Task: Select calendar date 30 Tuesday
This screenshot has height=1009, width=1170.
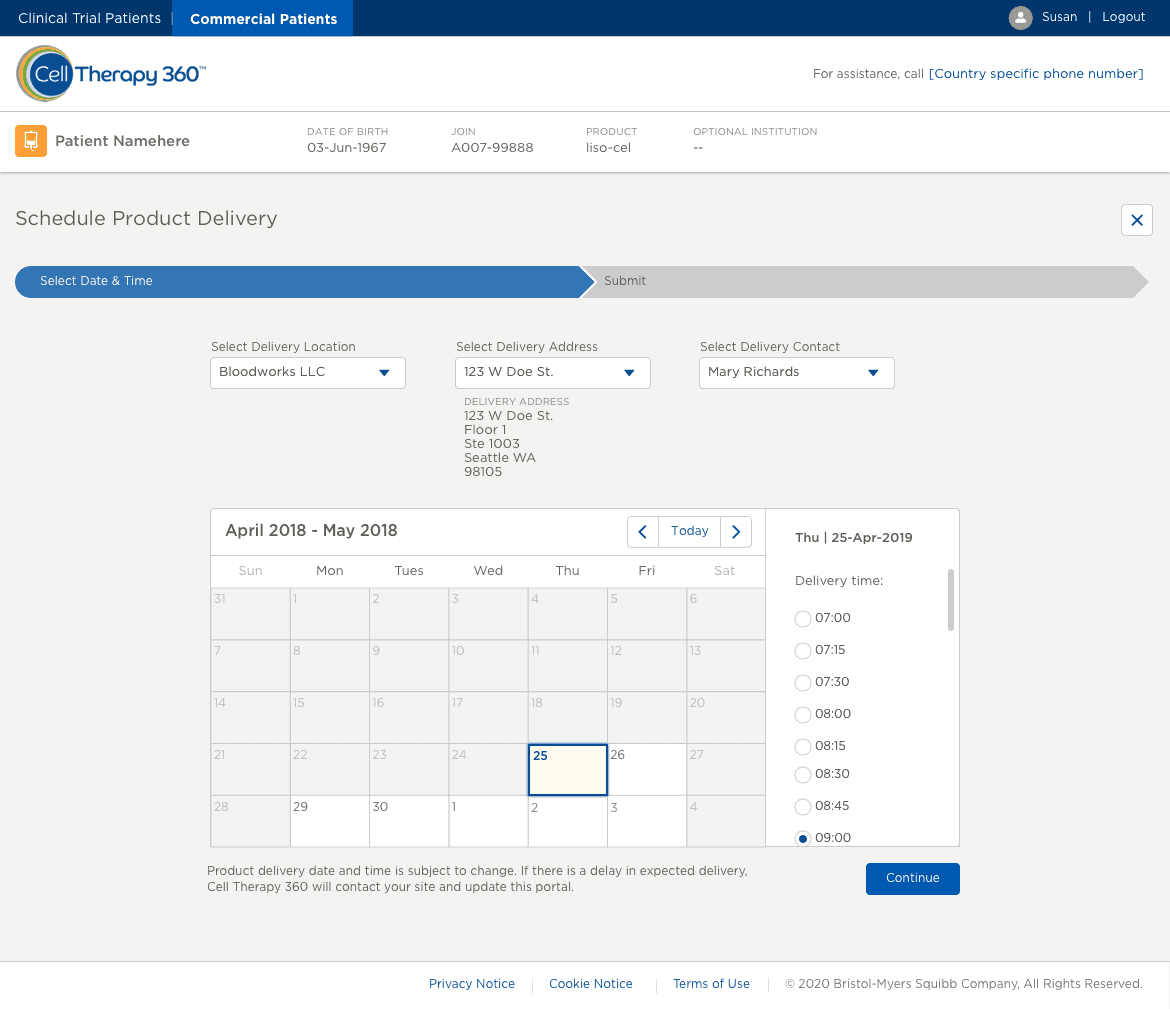Action: click(409, 821)
